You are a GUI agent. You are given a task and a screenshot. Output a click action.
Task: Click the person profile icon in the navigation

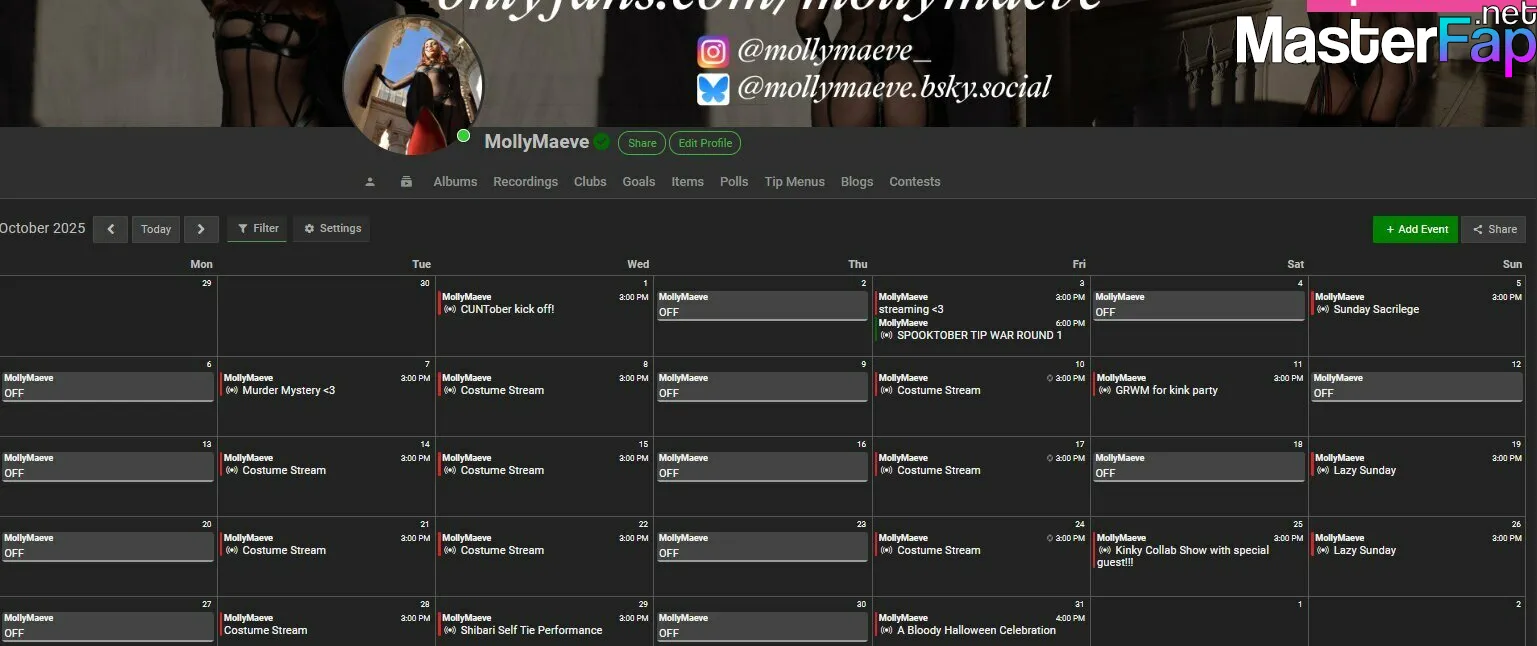(x=370, y=182)
